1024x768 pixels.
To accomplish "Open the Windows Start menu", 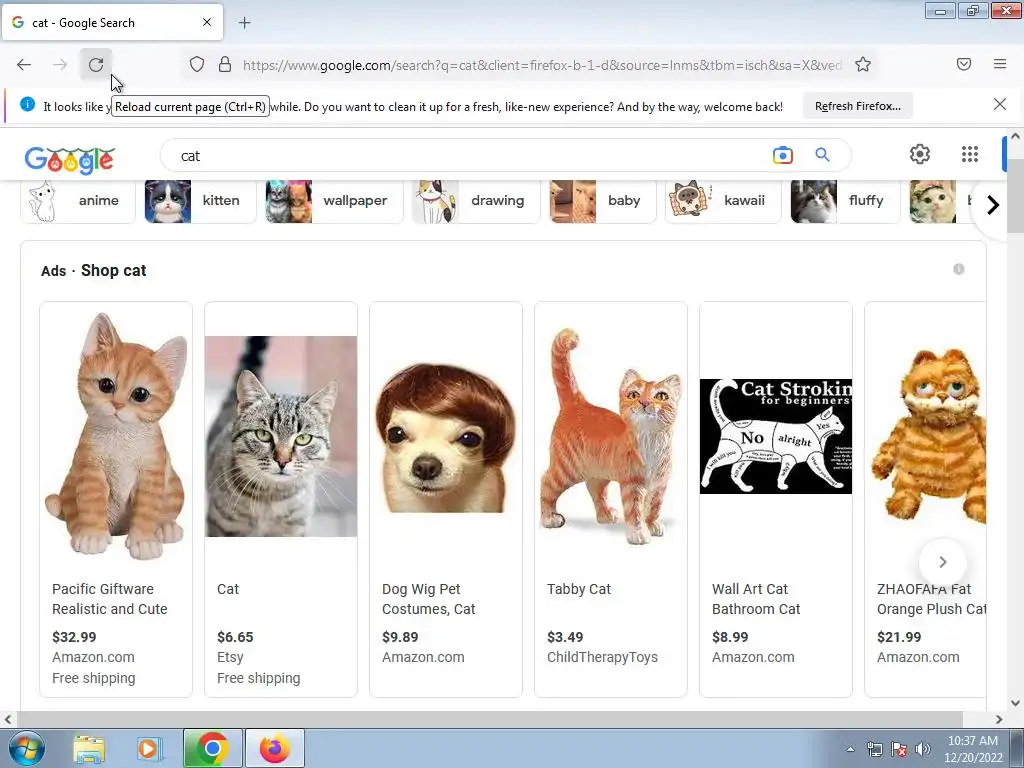I will pos(27,748).
